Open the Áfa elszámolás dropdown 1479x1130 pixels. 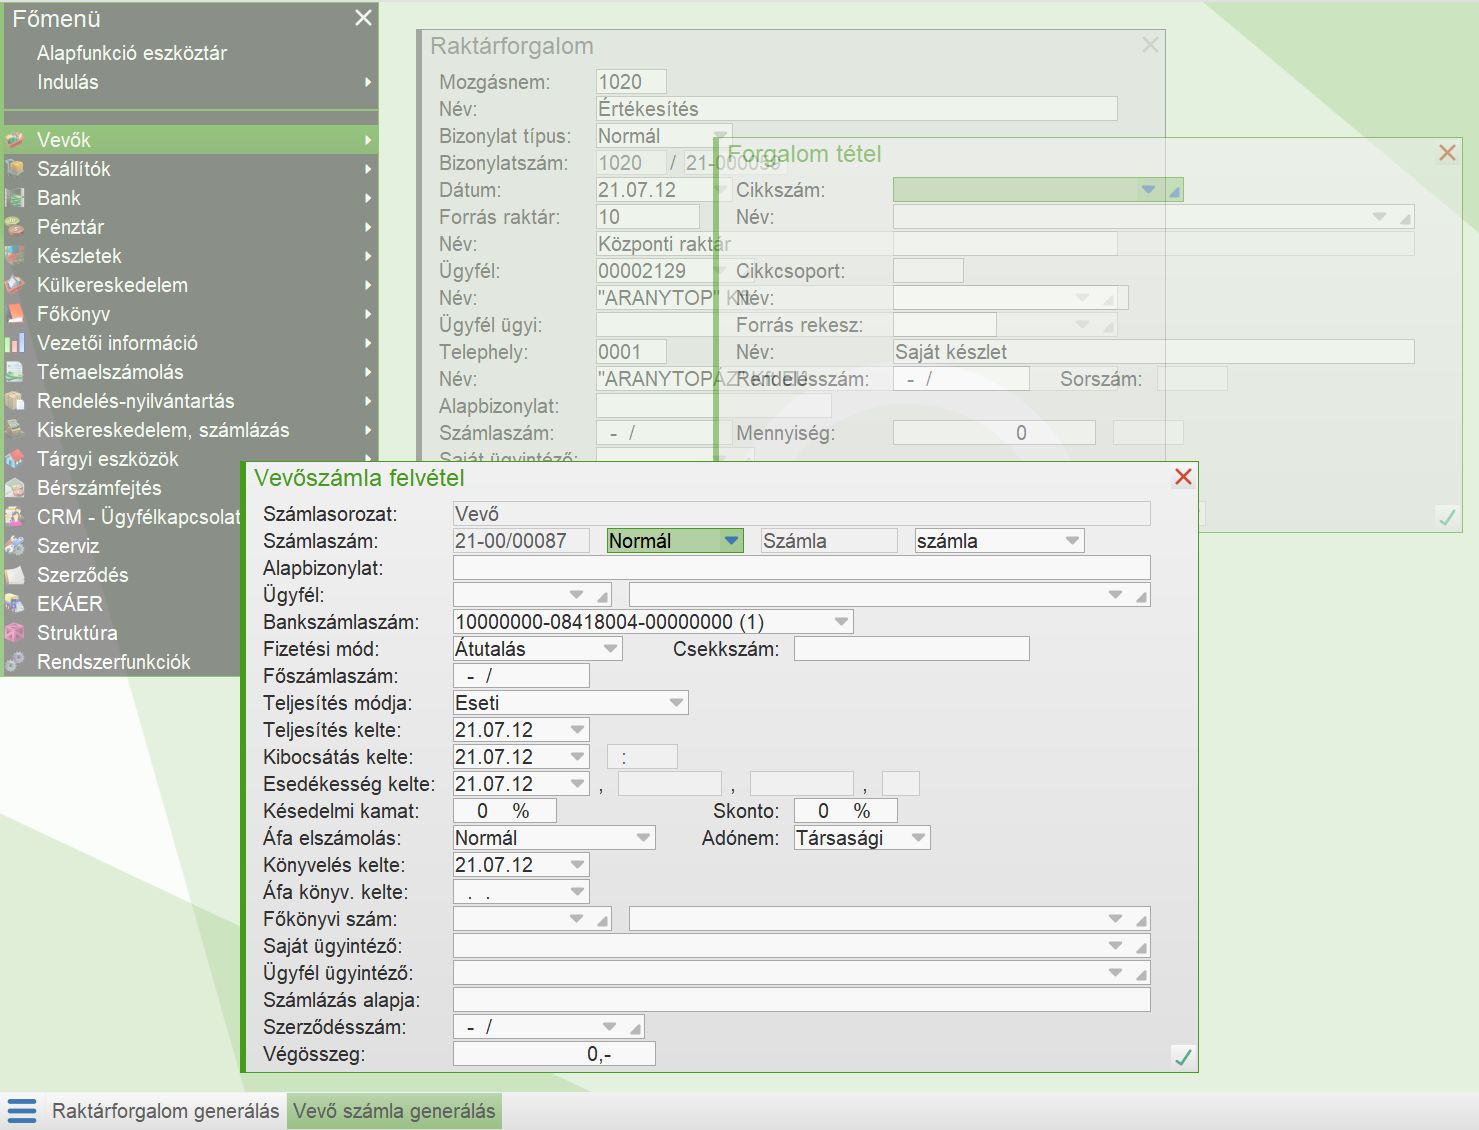[x=643, y=838]
